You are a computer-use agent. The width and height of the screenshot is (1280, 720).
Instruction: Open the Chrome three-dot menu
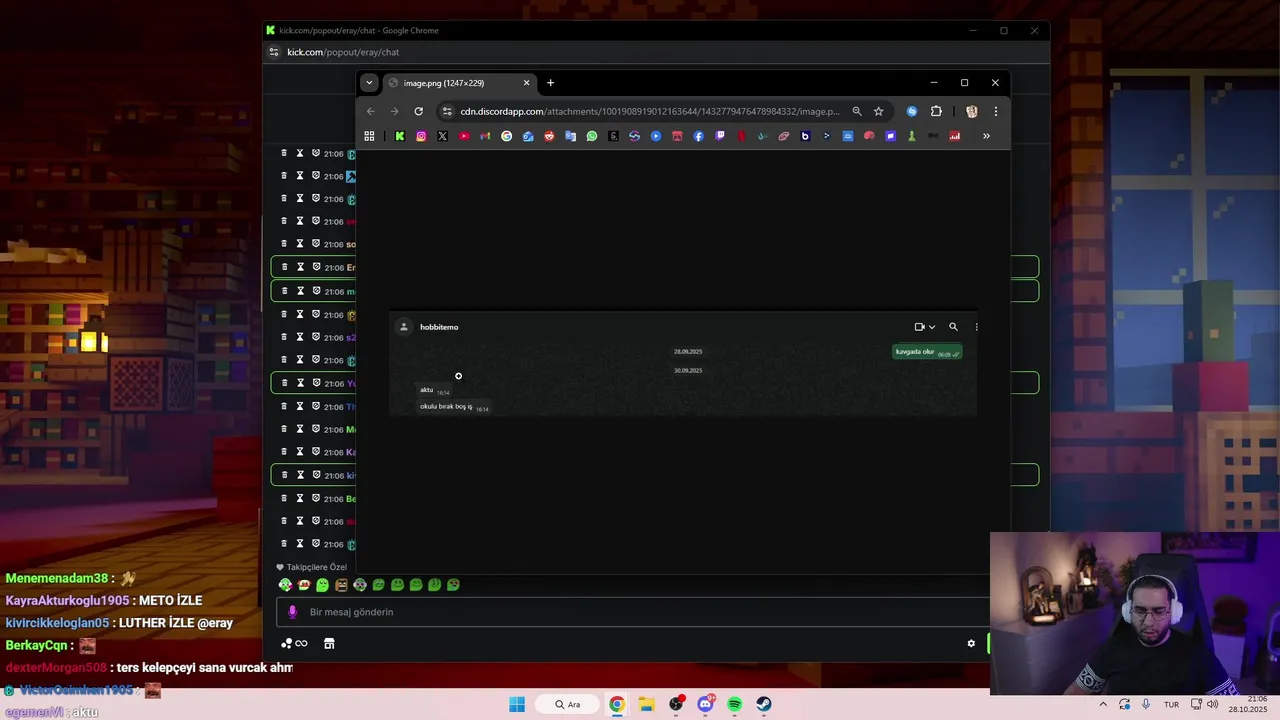[x=996, y=111]
